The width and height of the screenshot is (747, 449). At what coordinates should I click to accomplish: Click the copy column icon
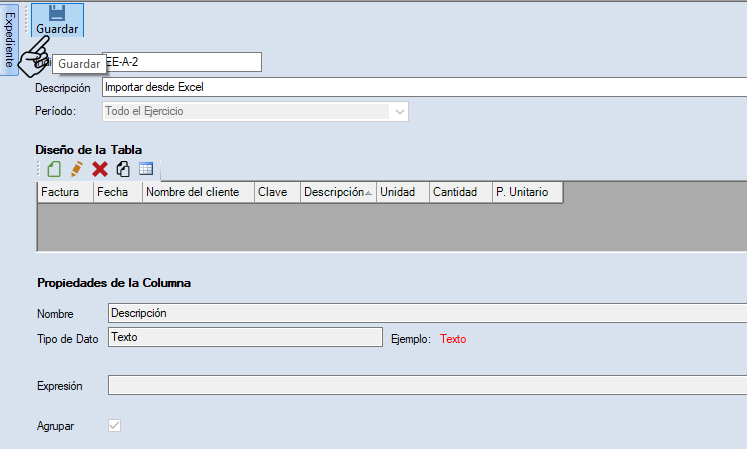(123, 169)
